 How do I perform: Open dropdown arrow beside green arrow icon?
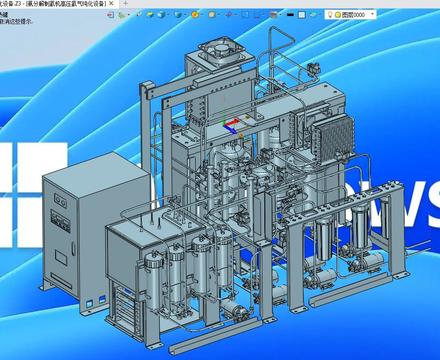click(x=129, y=15)
